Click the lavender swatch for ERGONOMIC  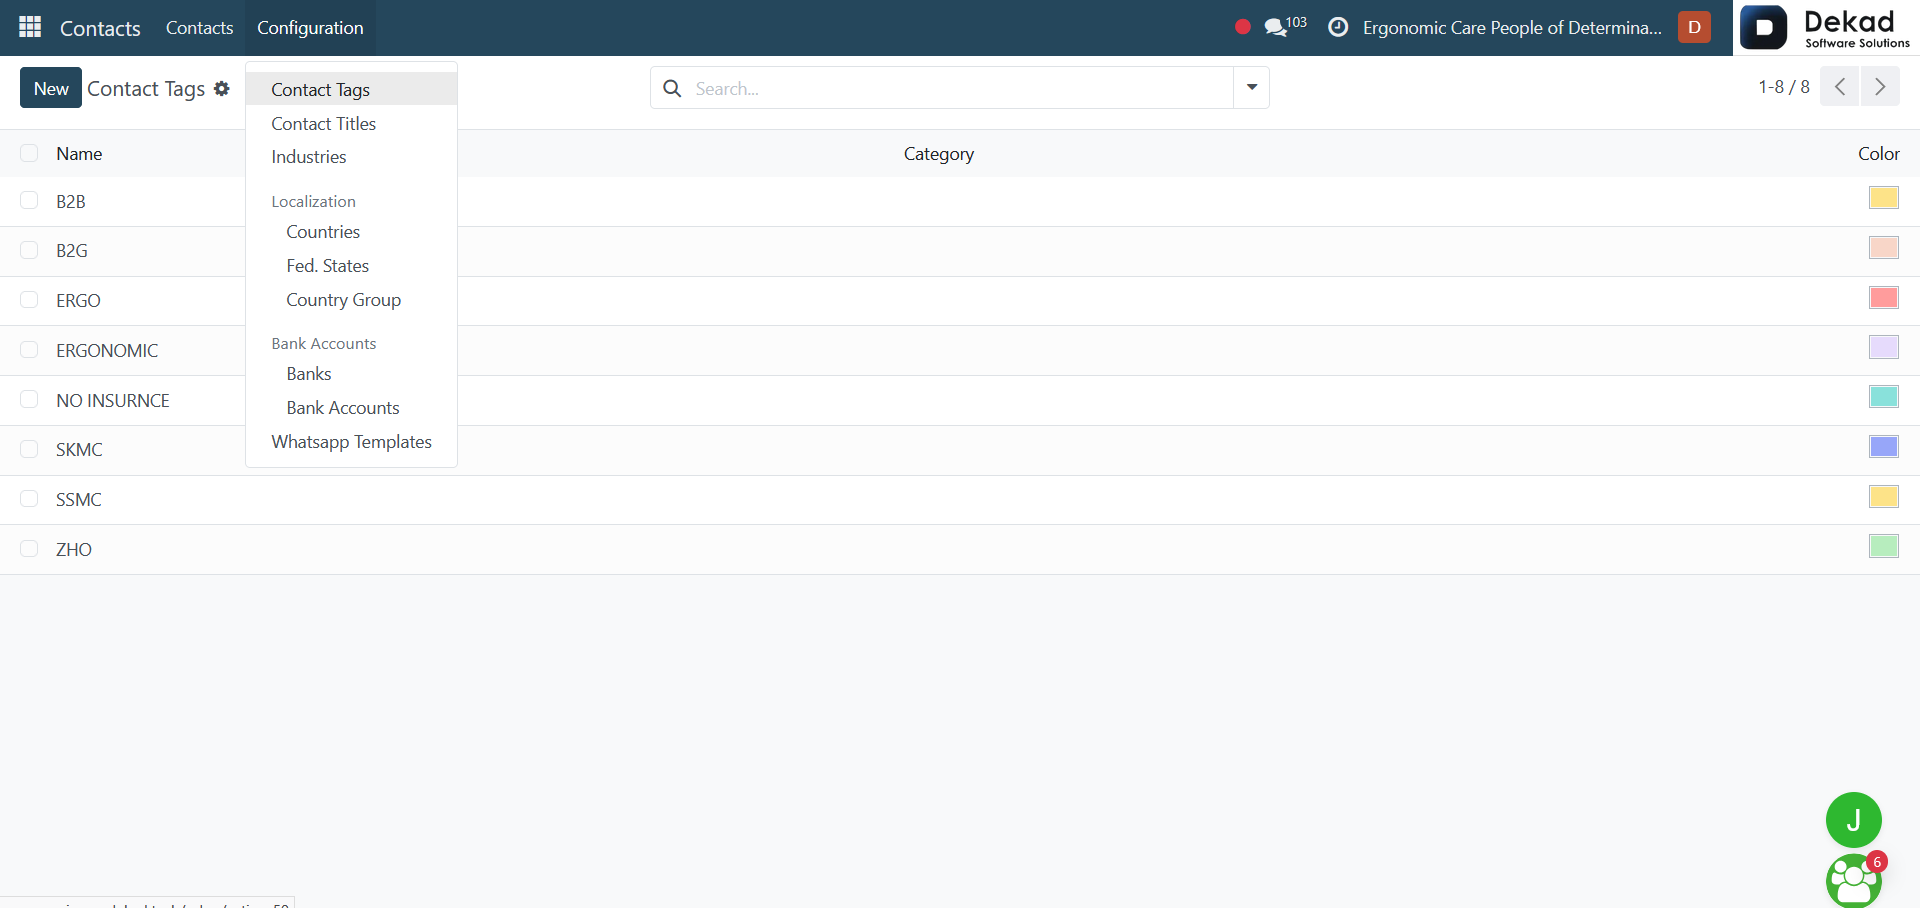(1884, 347)
